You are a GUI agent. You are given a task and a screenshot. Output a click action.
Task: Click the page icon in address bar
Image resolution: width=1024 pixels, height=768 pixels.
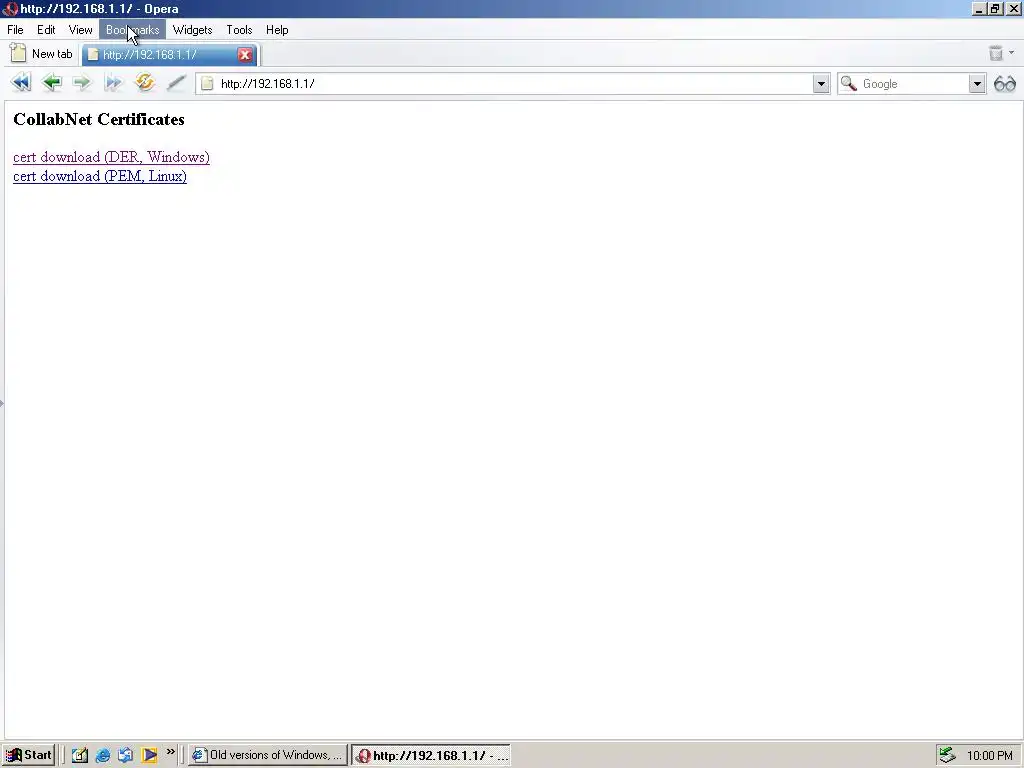click(x=207, y=84)
